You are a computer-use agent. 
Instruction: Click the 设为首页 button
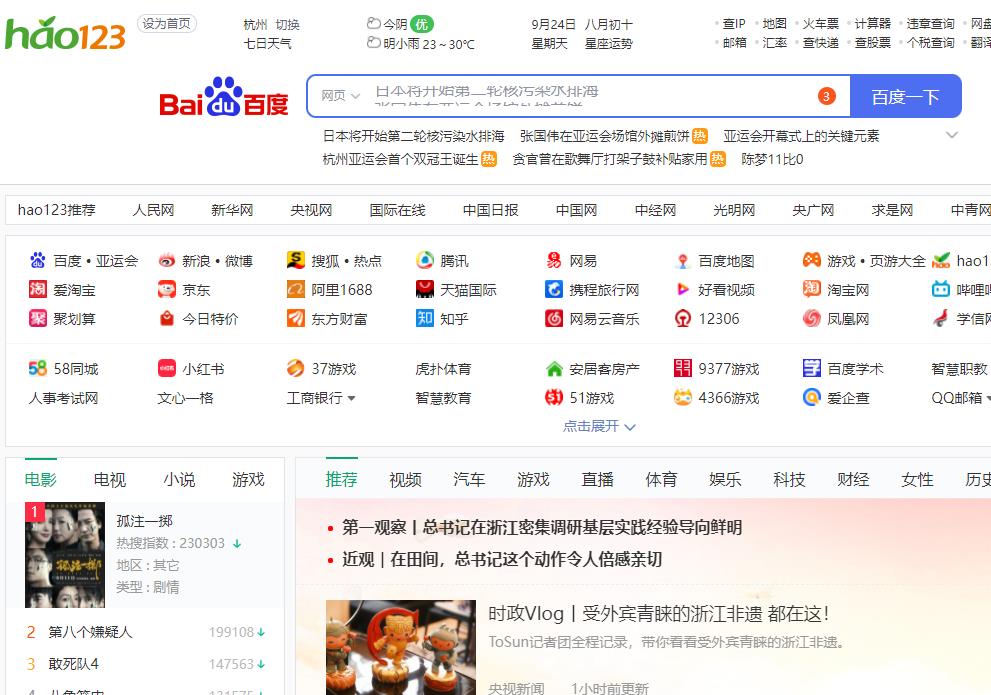pos(167,23)
